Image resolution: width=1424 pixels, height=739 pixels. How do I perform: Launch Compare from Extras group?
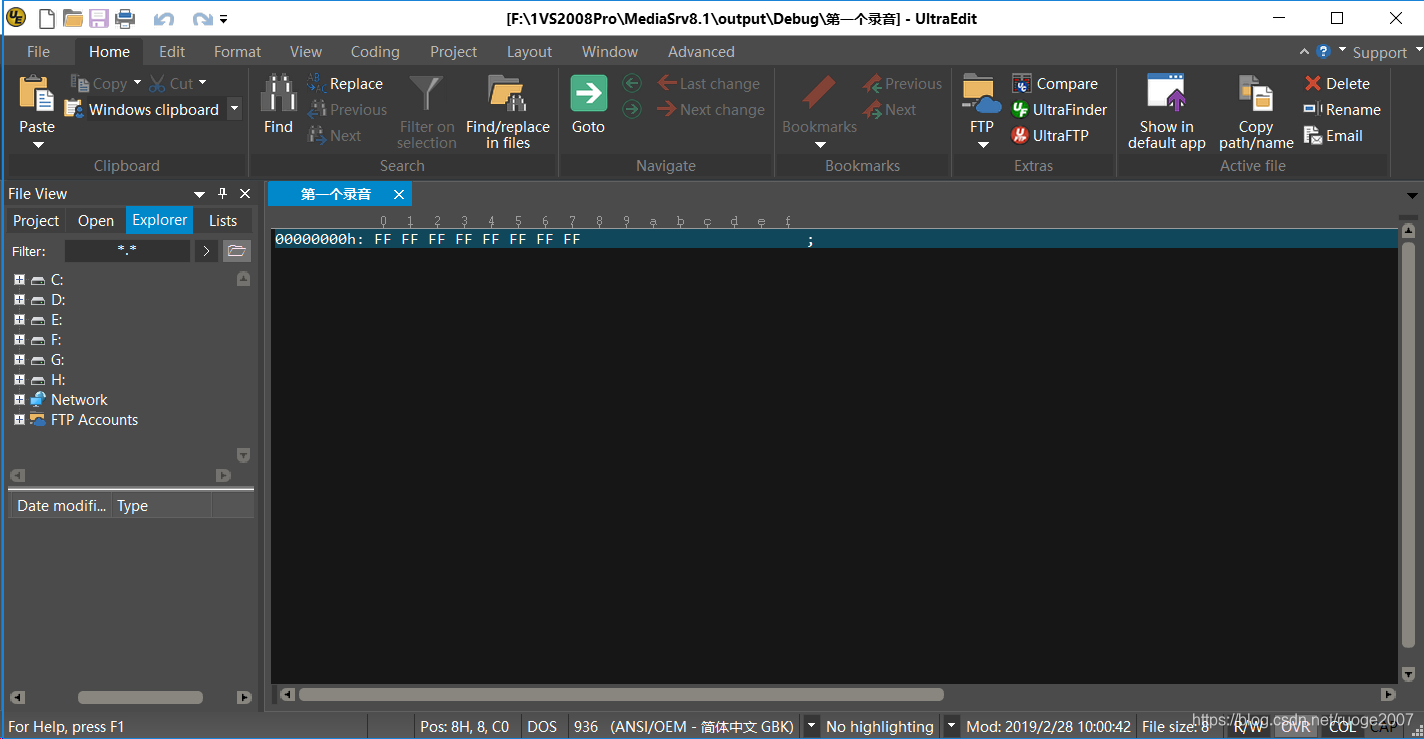pos(1055,84)
